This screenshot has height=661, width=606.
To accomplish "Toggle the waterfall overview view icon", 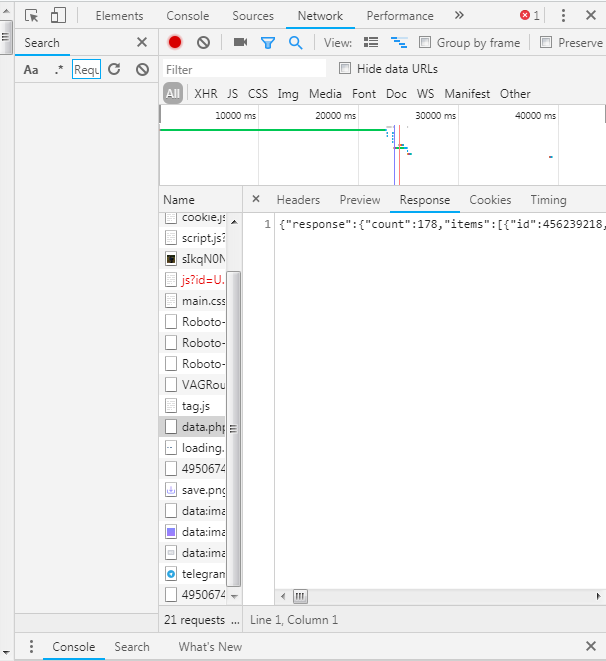I will tap(399, 42).
